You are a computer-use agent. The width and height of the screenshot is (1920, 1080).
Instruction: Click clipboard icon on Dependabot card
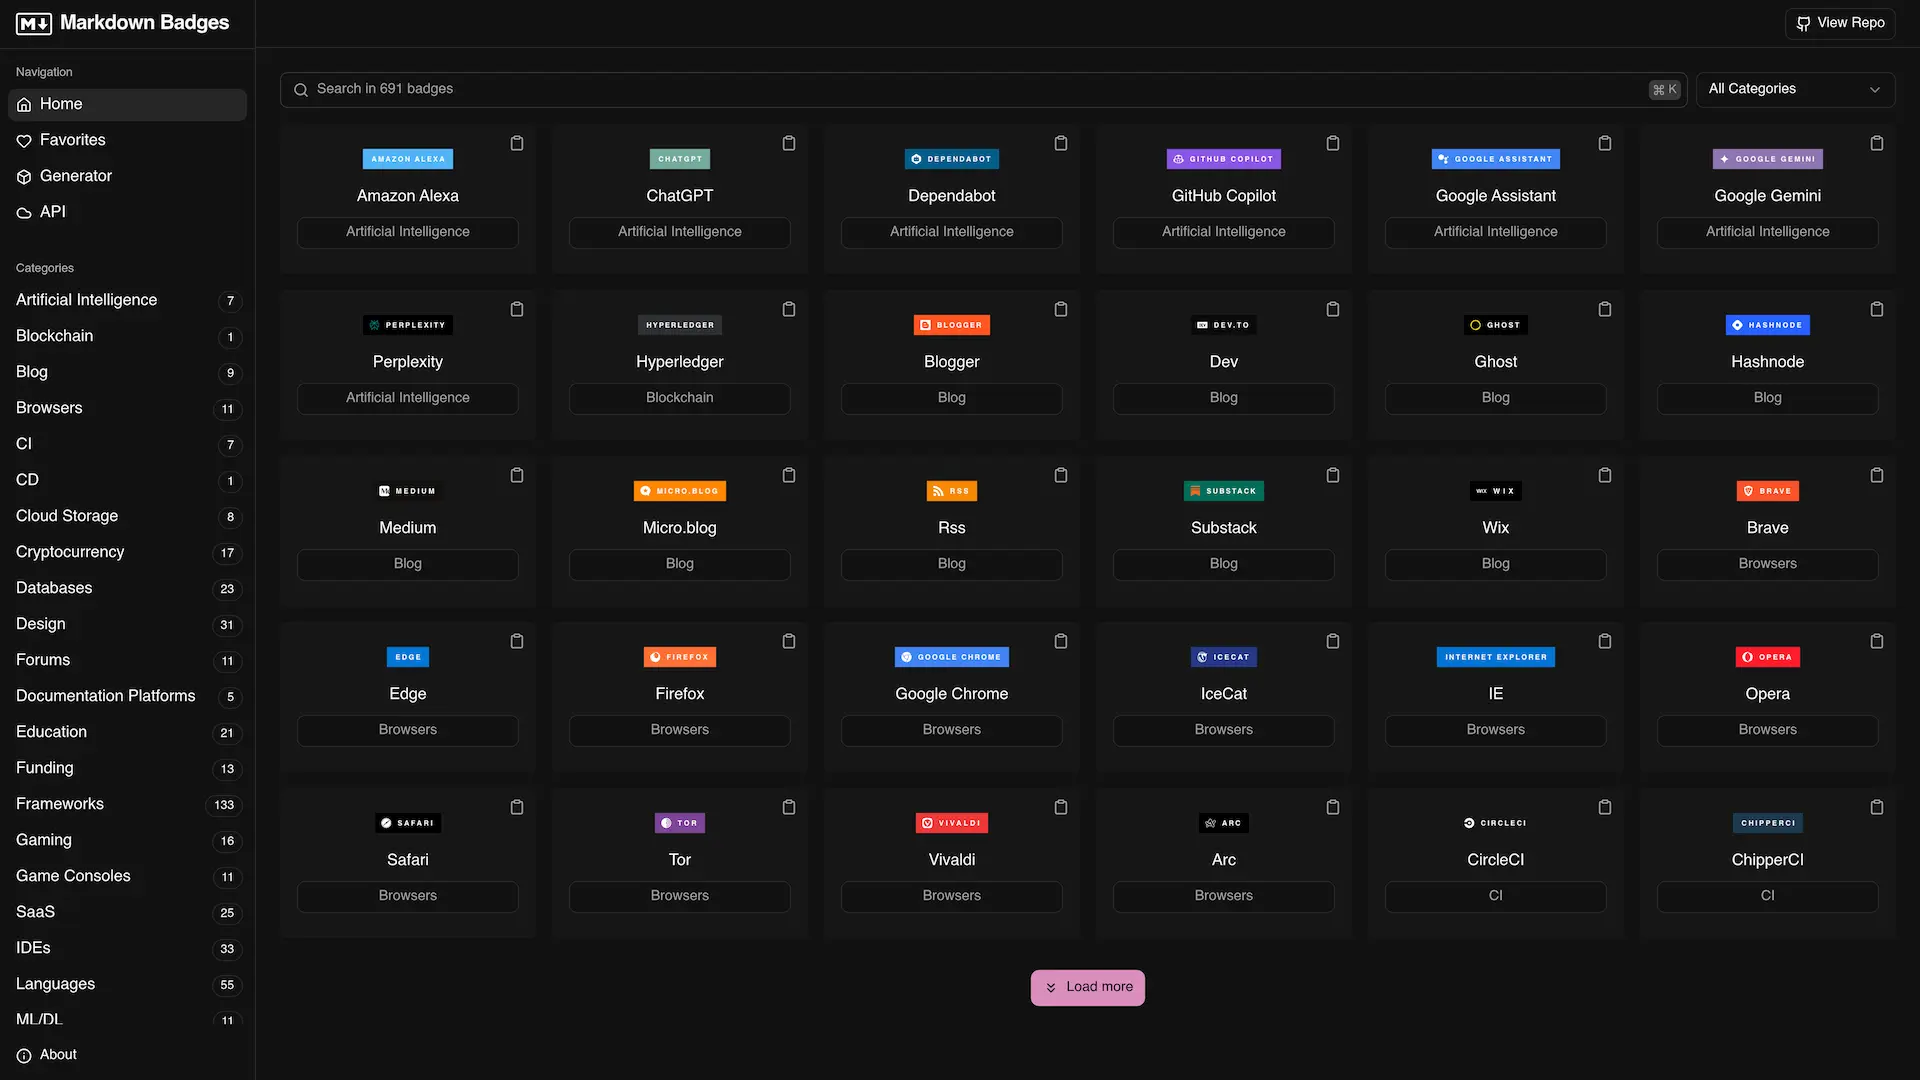pos(1061,143)
